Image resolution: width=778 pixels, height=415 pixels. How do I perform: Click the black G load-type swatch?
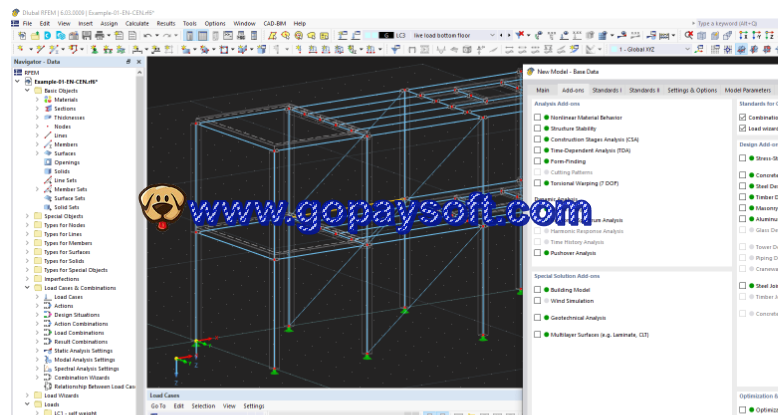pyautogui.click(x=386, y=35)
